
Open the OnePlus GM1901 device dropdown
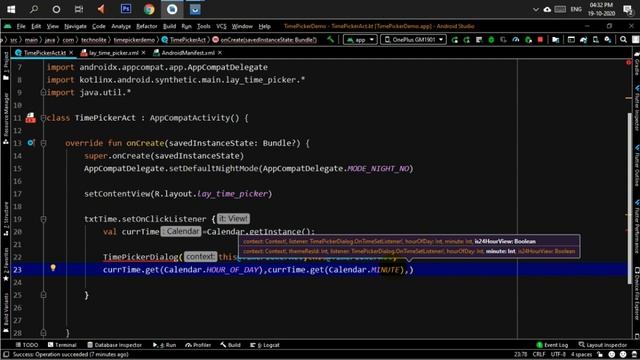click(413, 40)
